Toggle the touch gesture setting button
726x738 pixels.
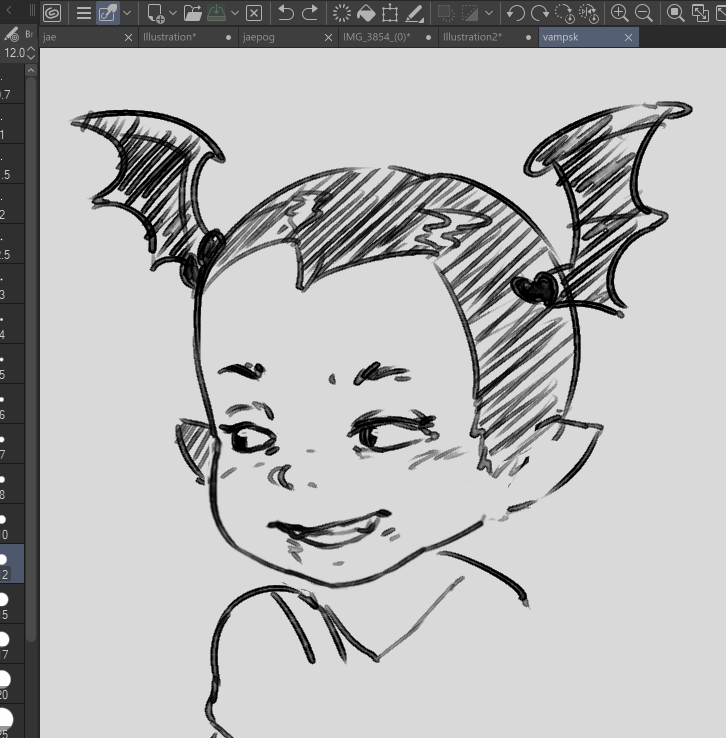[x=108, y=13]
